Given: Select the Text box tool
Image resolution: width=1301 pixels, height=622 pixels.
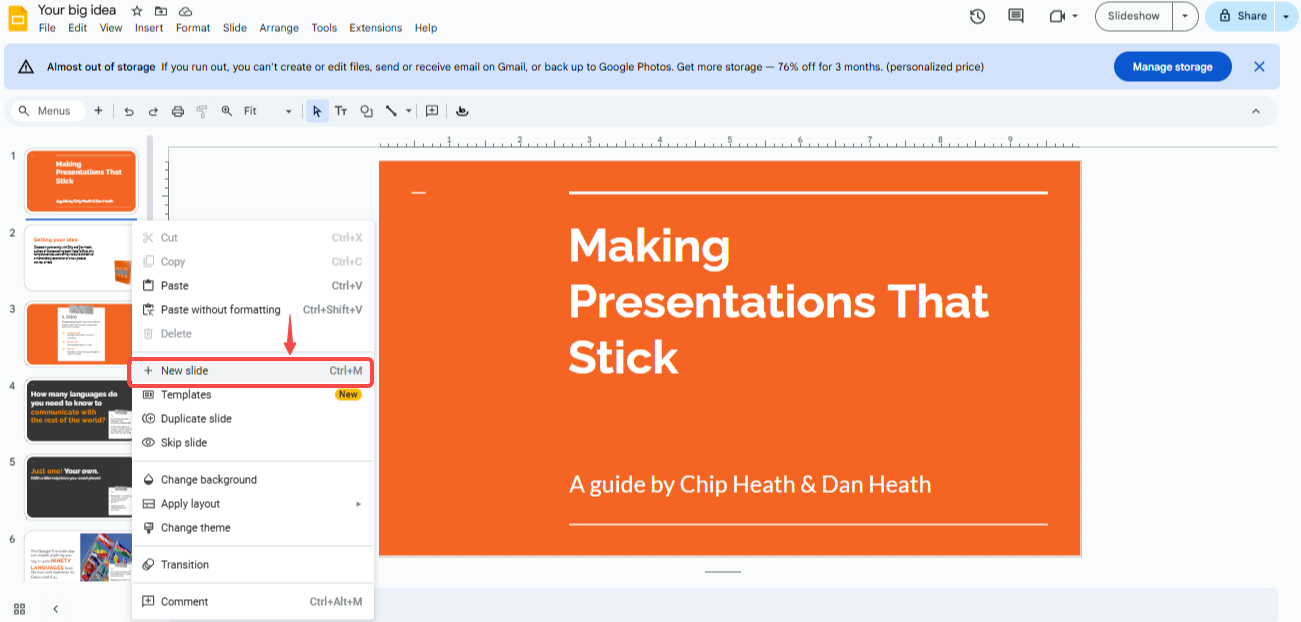Looking at the screenshot, I should point(341,111).
